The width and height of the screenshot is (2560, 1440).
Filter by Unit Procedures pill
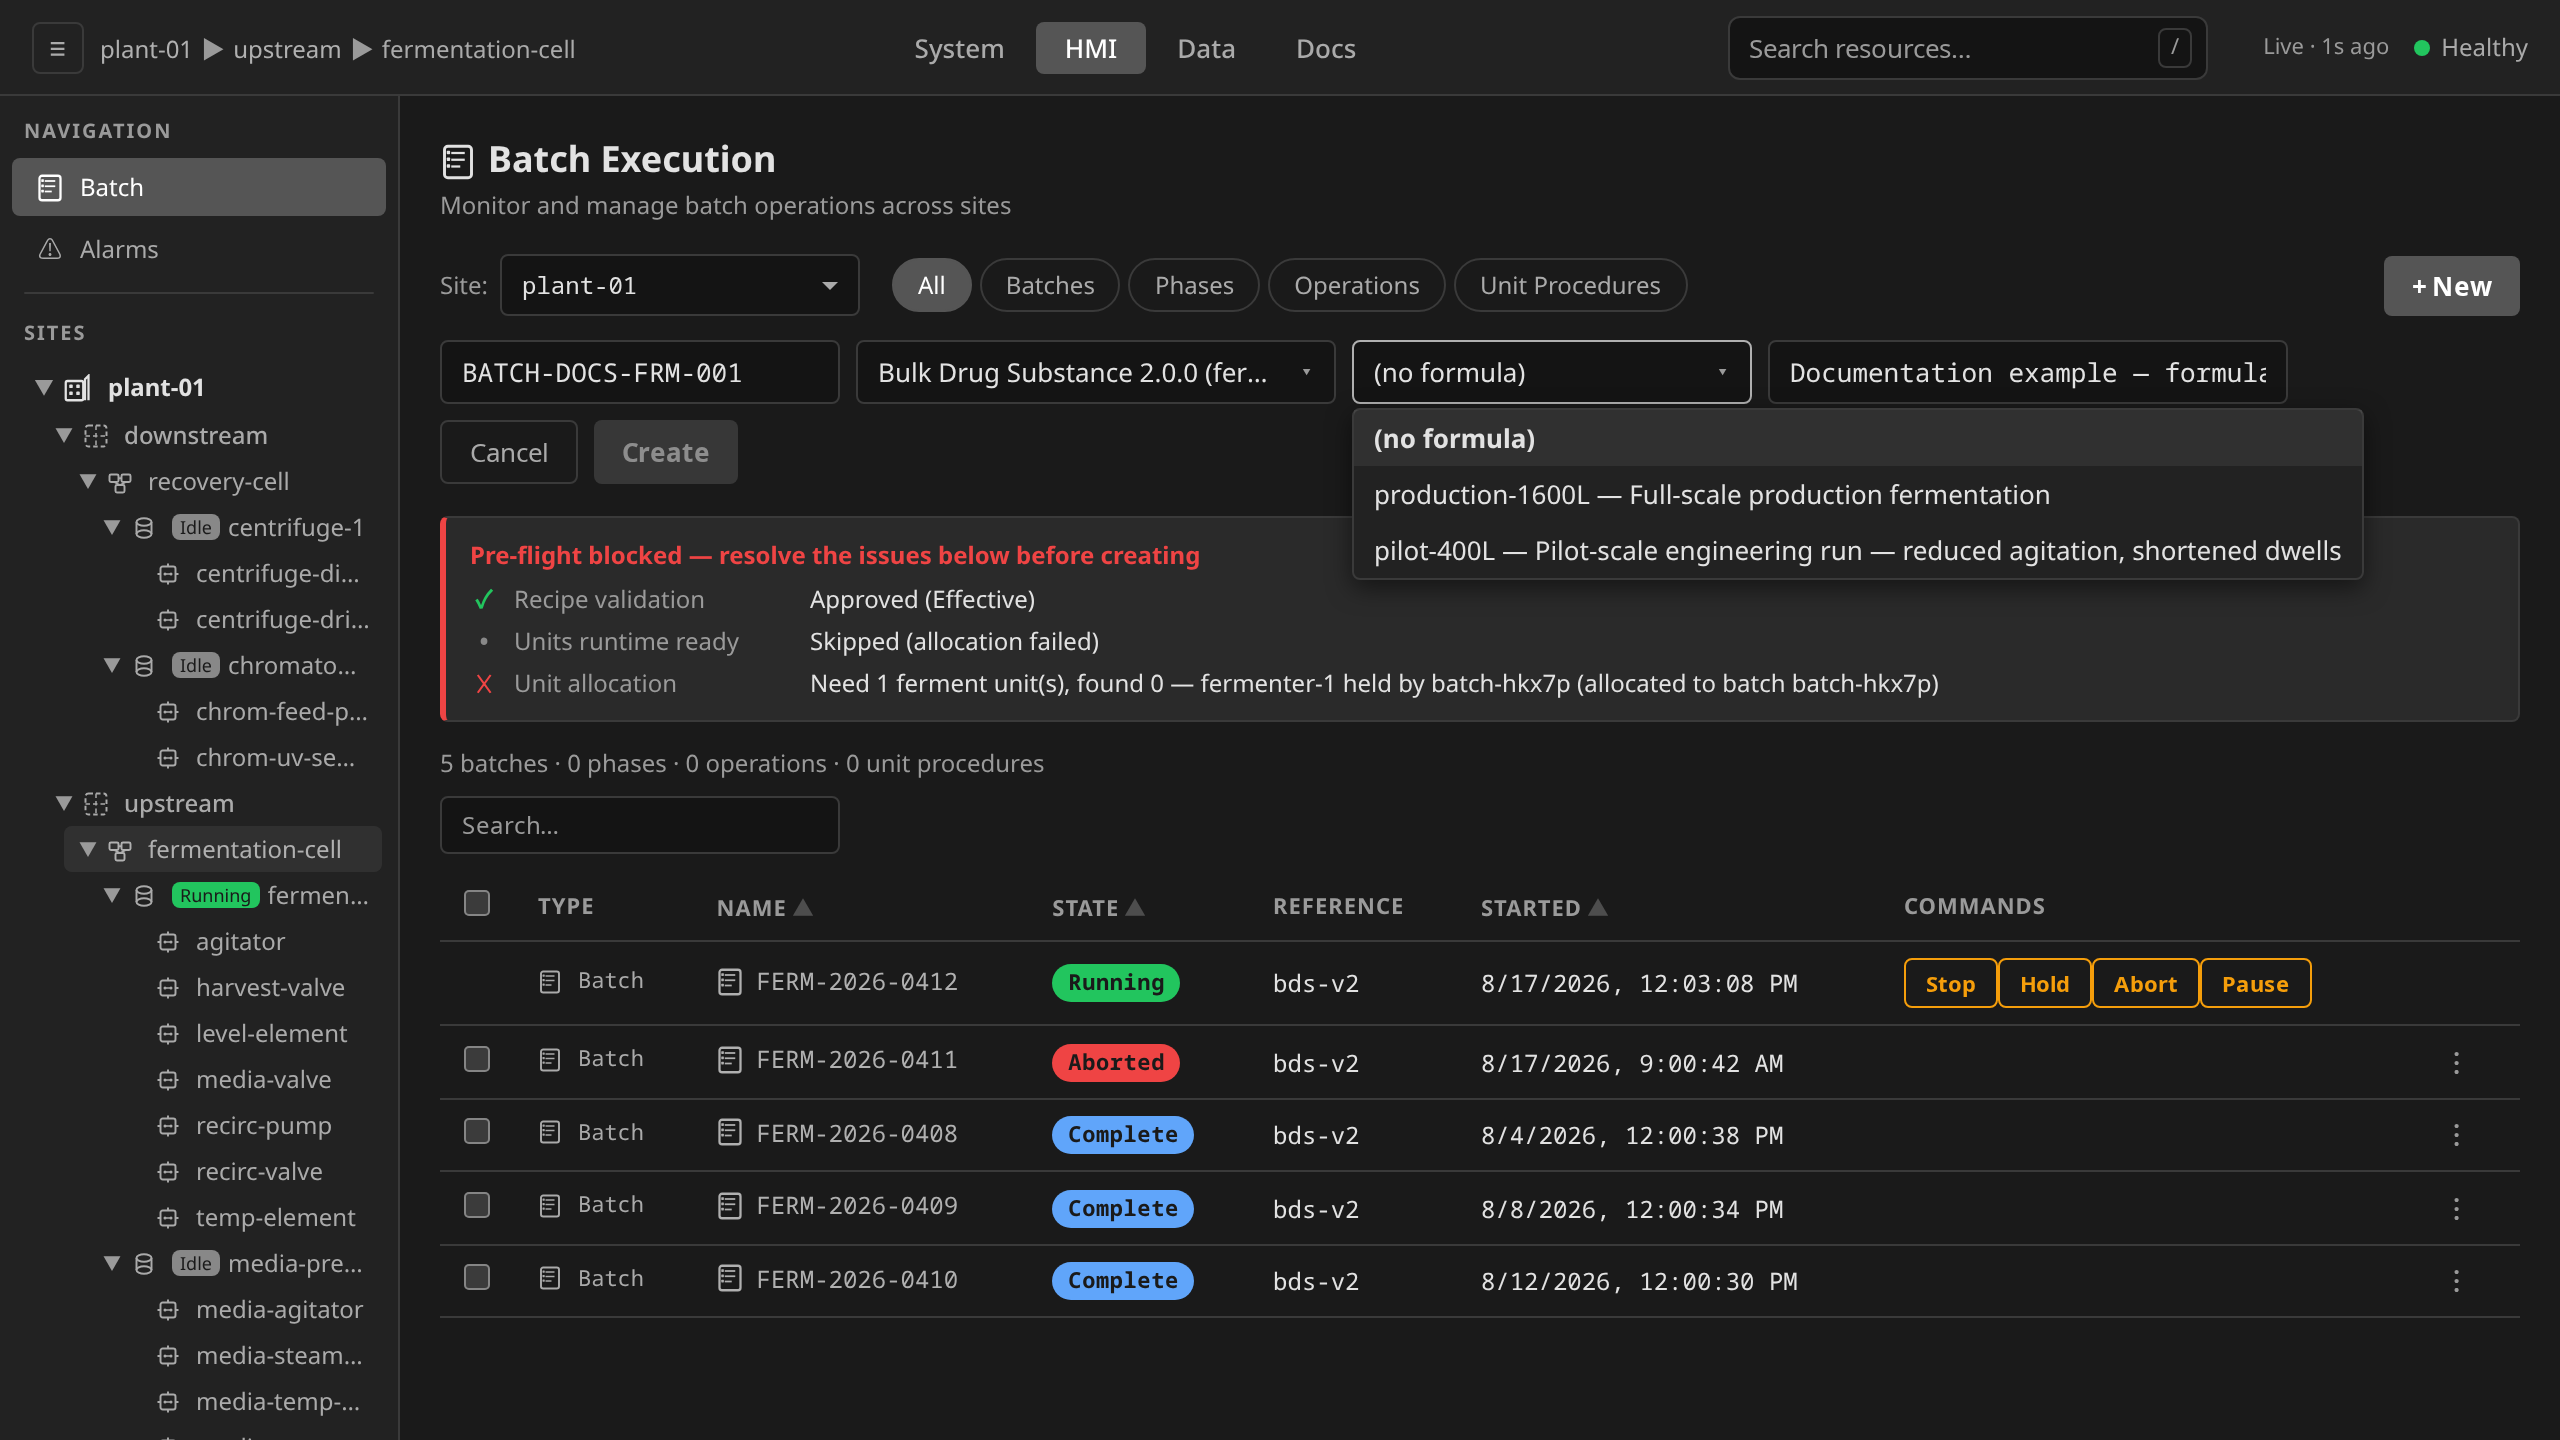(x=1570, y=286)
